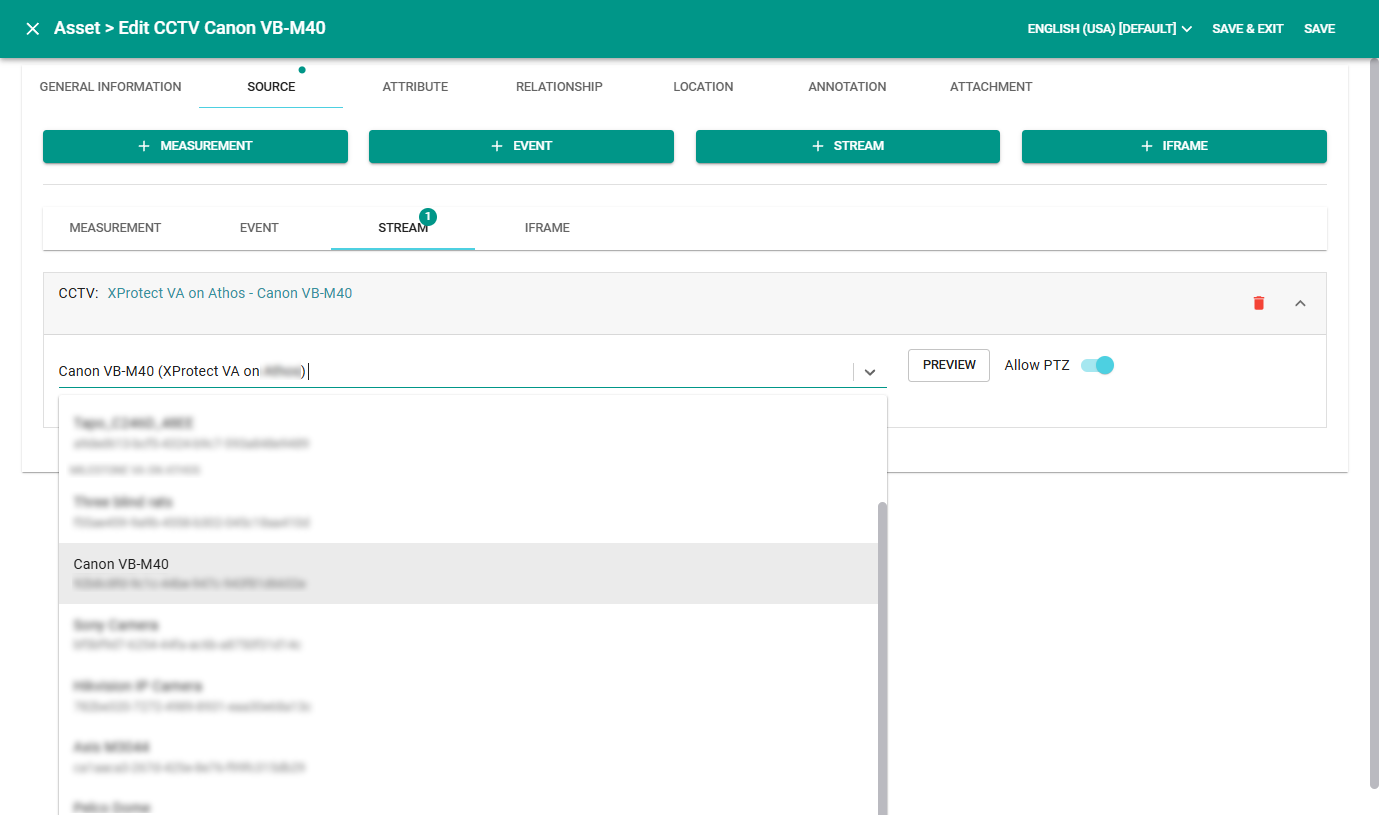This screenshot has height=815, width=1379.
Task: Open the XProtect VA on Athos link
Action: [229, 293]
